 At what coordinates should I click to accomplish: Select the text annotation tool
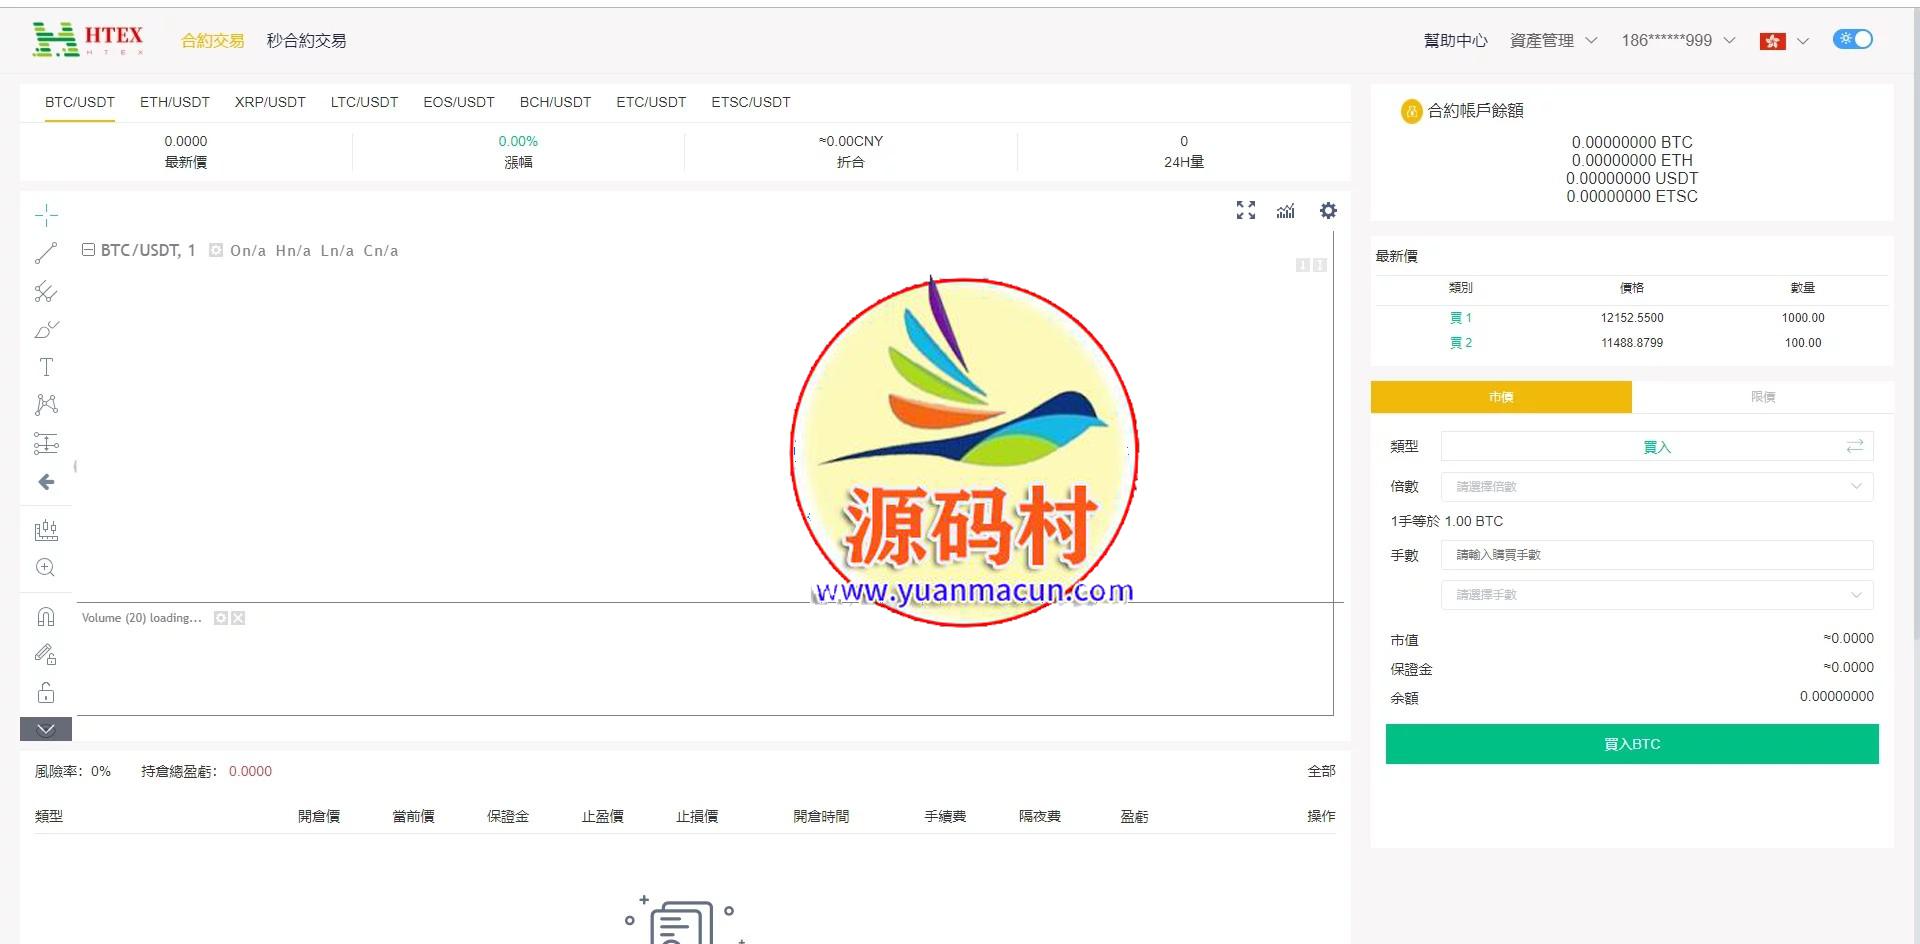[x=46, y=367]
